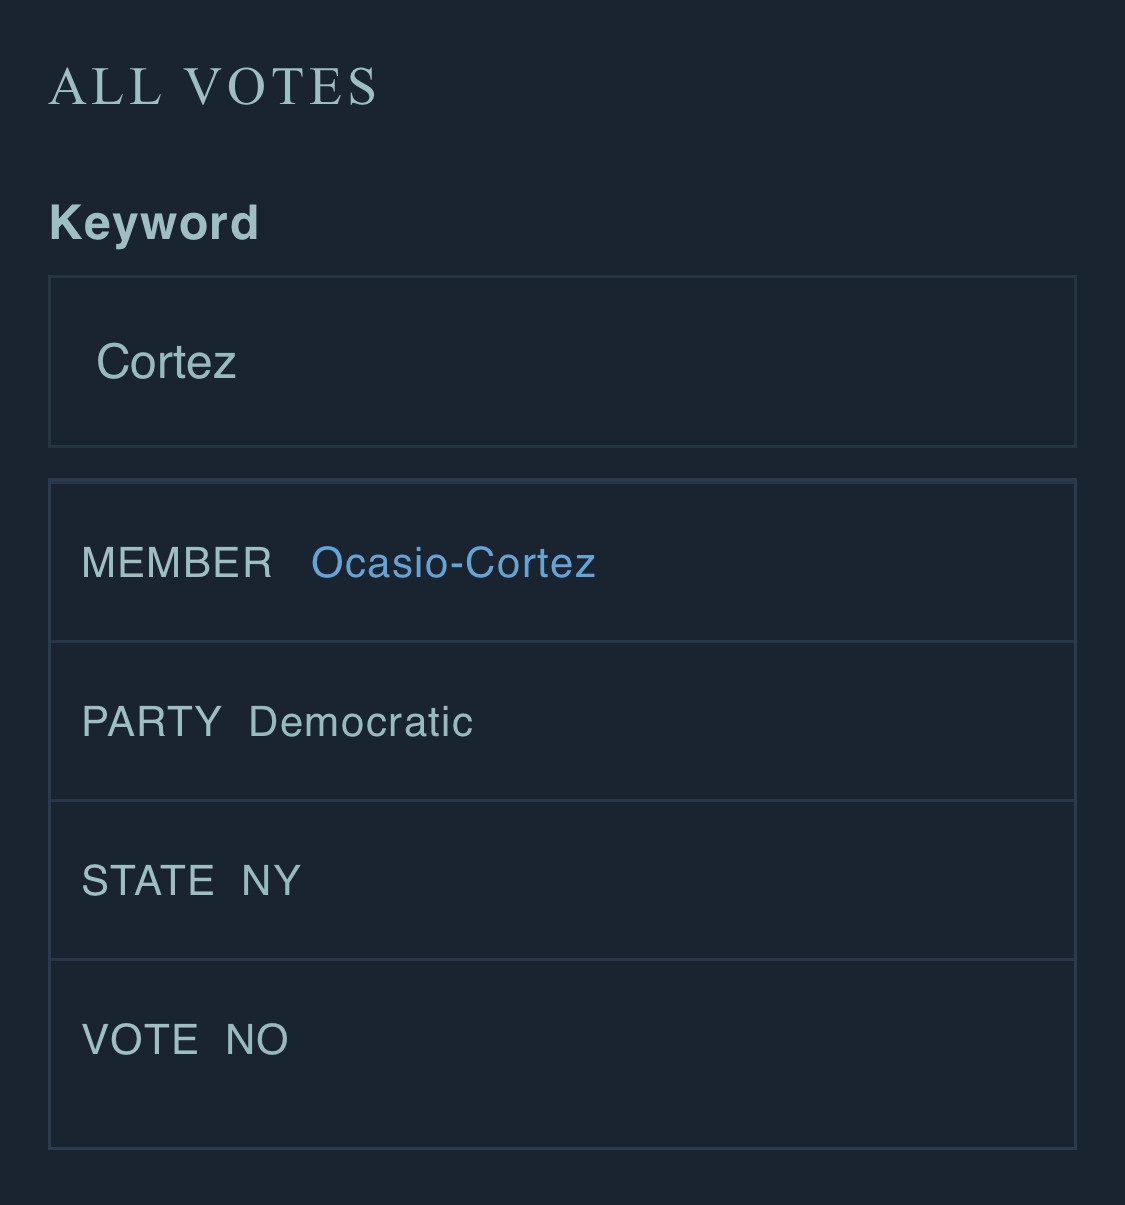Image resolution: width=1125 pixels, height=1205 pixels.
Task: Click the Keyword label above the field
Action: click(154, 222)
